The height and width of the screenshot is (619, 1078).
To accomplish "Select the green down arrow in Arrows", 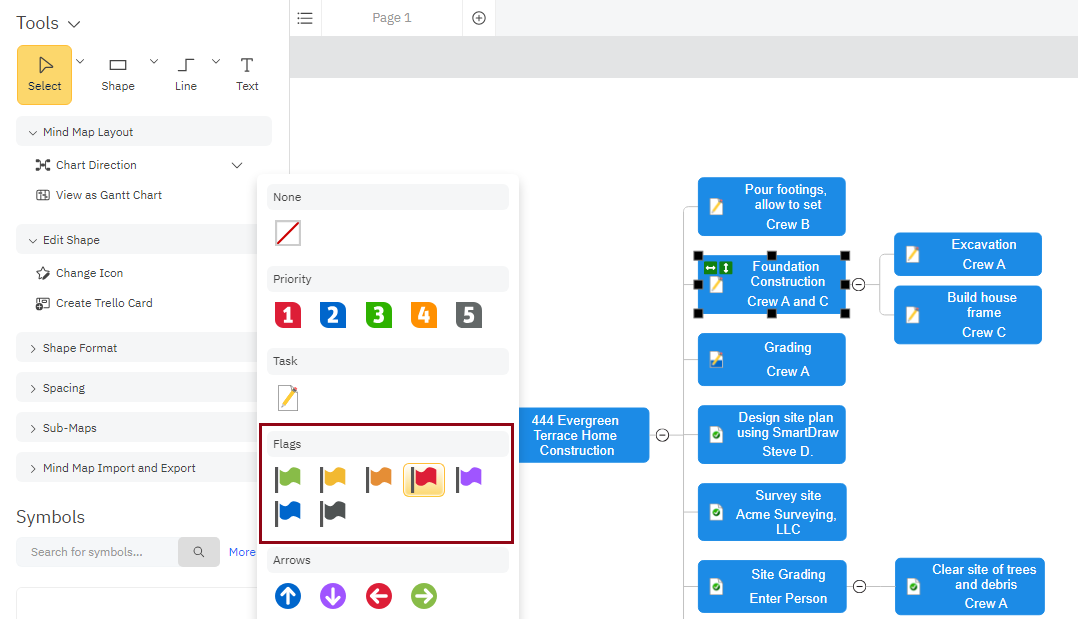I will tap(423, 595).
